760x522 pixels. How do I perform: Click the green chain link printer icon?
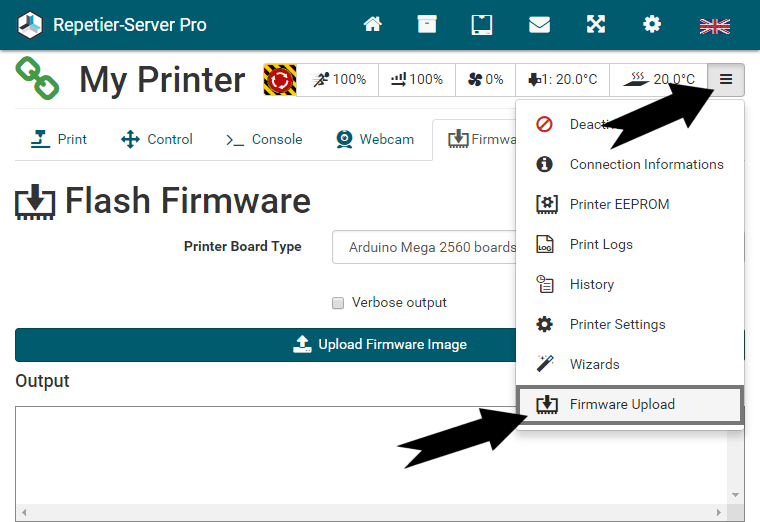pos(37,79)
